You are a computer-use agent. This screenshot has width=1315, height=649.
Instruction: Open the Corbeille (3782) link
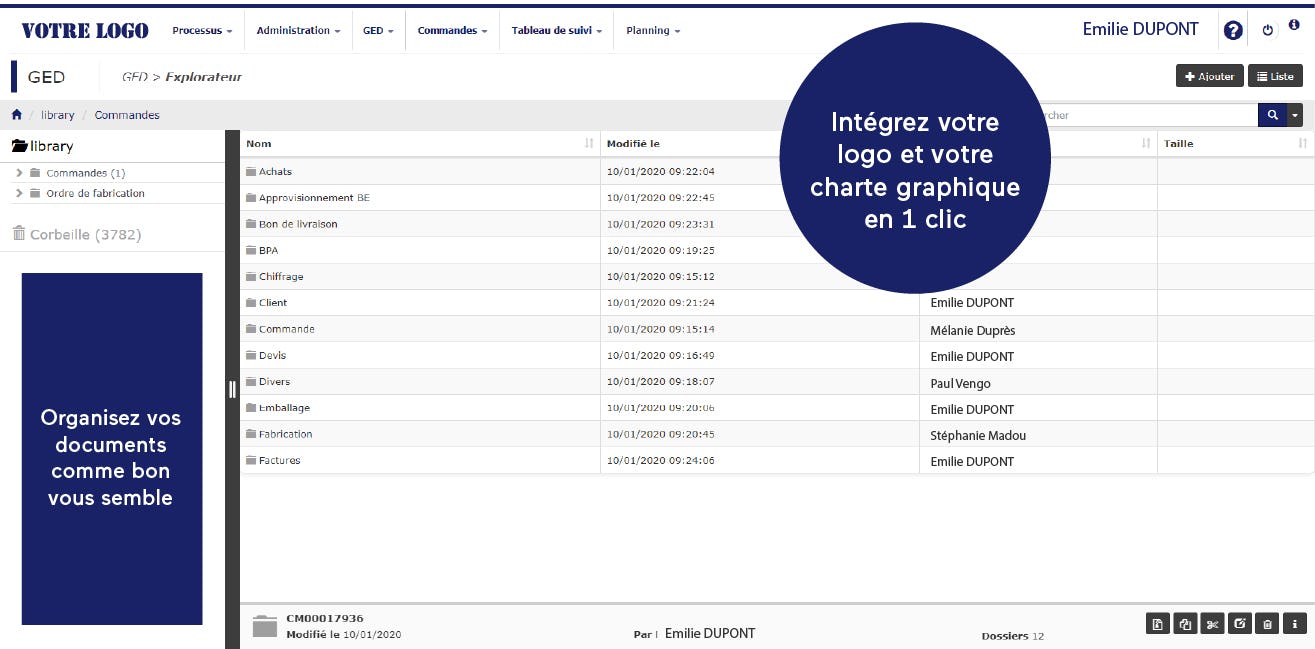point(85,234)
